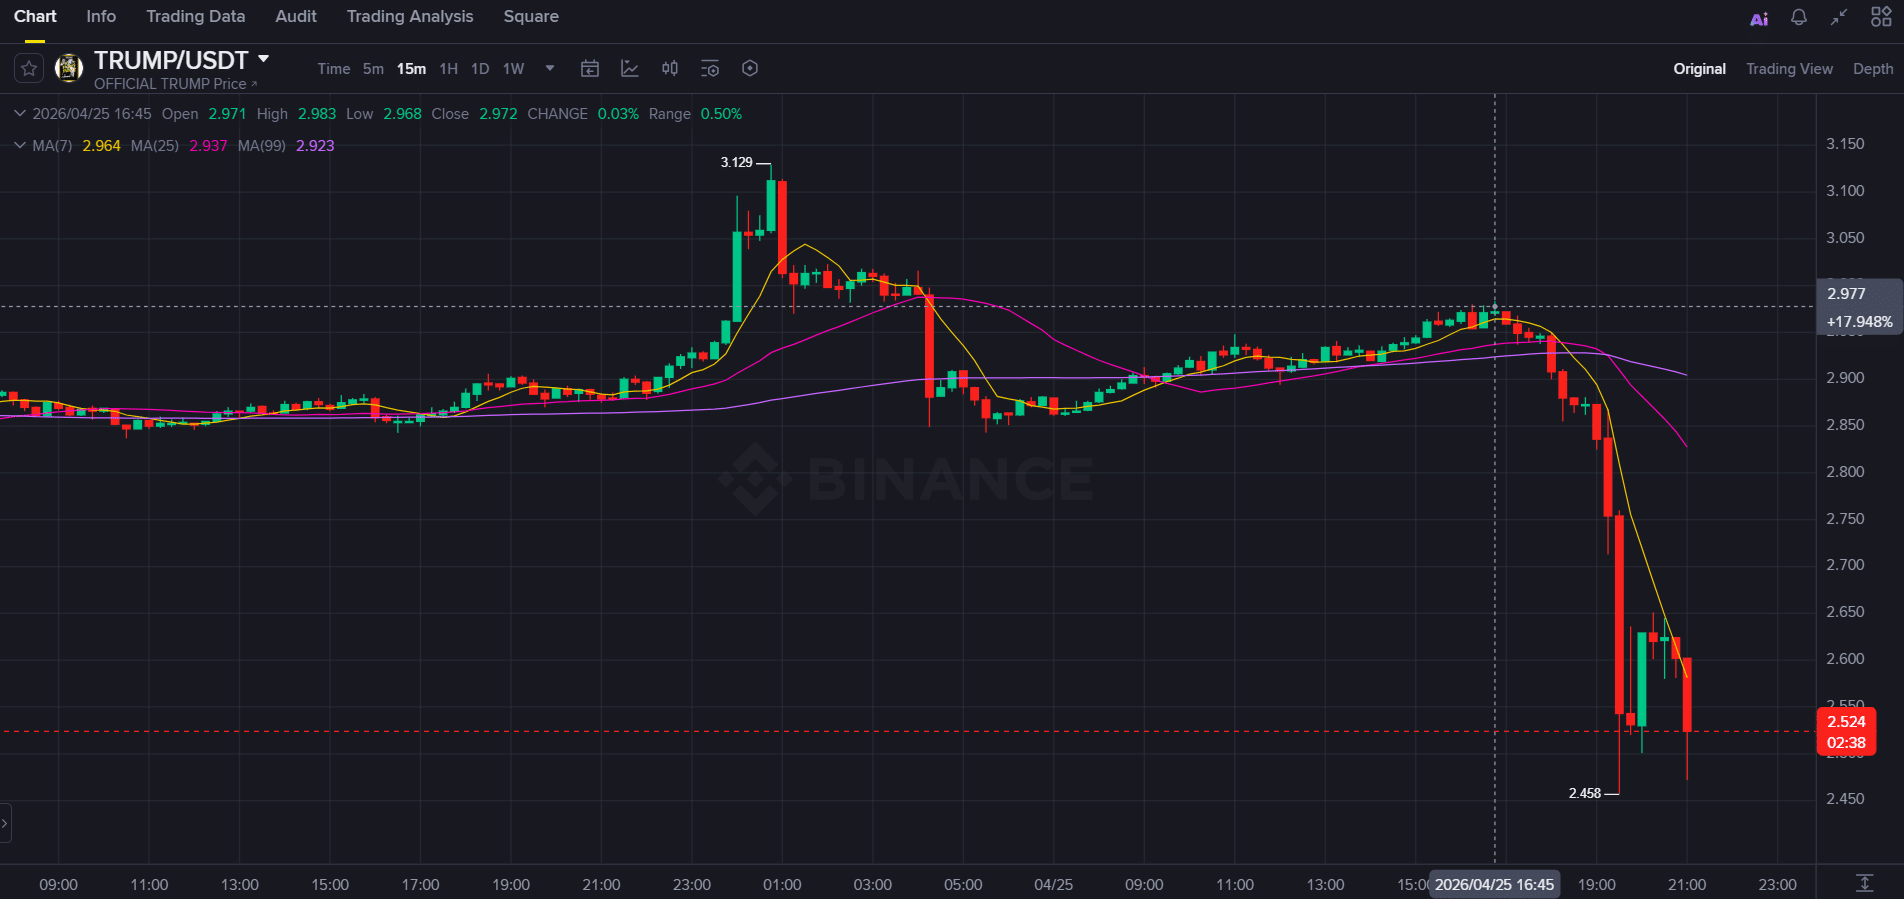Viewport: 1904px width, 899px height.
Task: Click the hexagon chart settings icon
Action: [x=750, y=69]
